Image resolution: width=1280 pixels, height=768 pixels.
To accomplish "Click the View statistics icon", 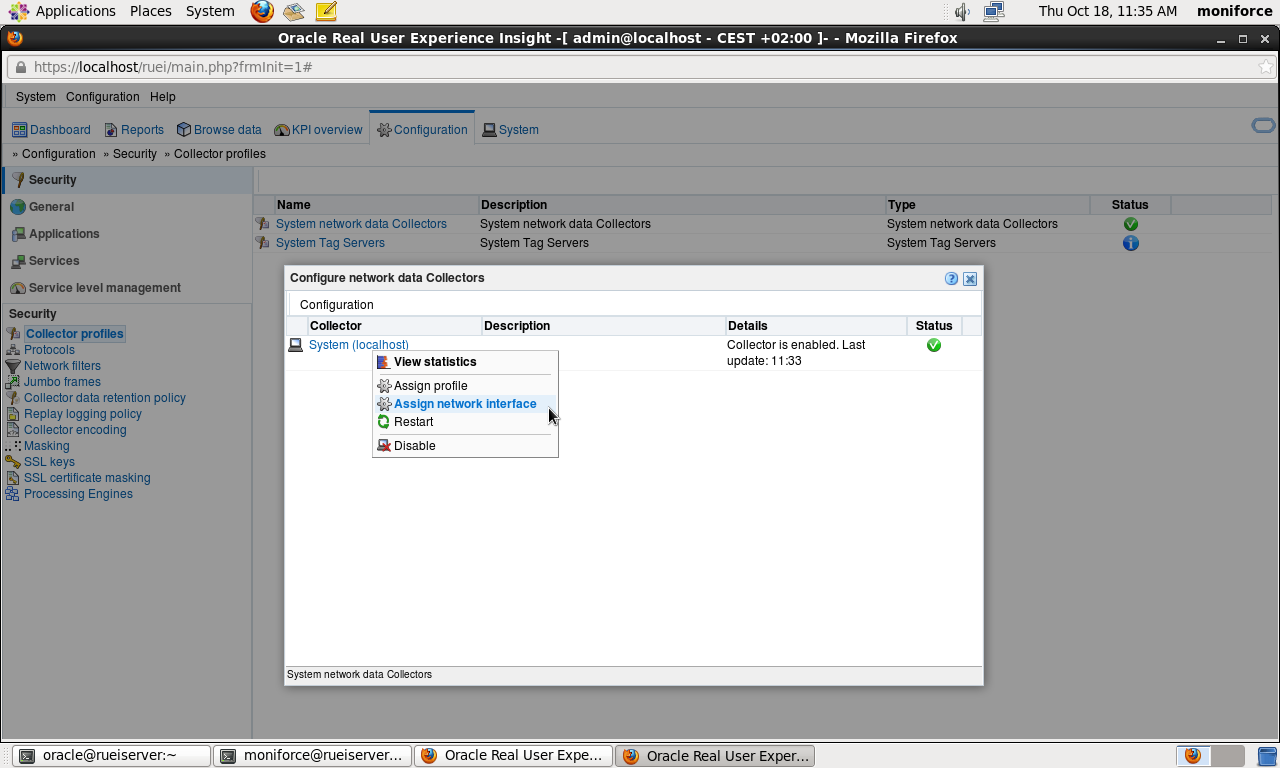I will 384,362.
